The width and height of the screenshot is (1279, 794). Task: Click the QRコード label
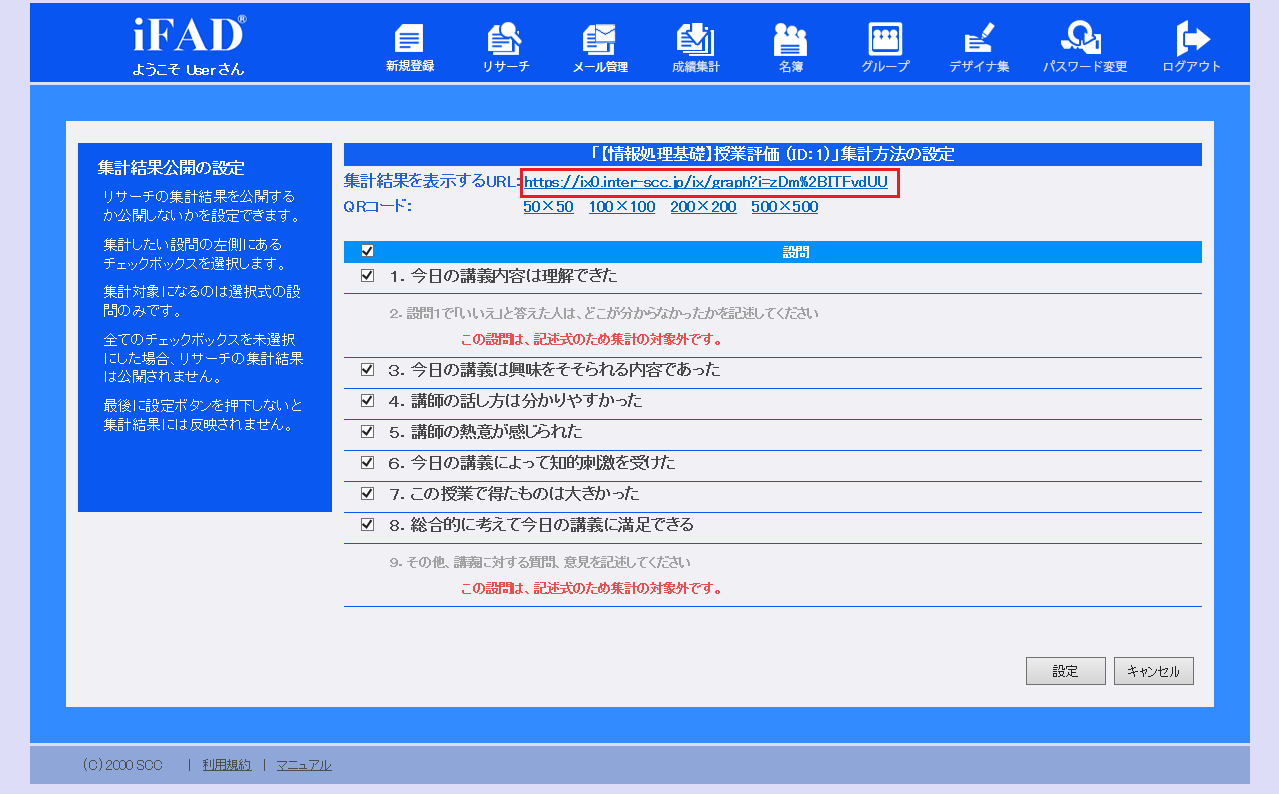378,207
